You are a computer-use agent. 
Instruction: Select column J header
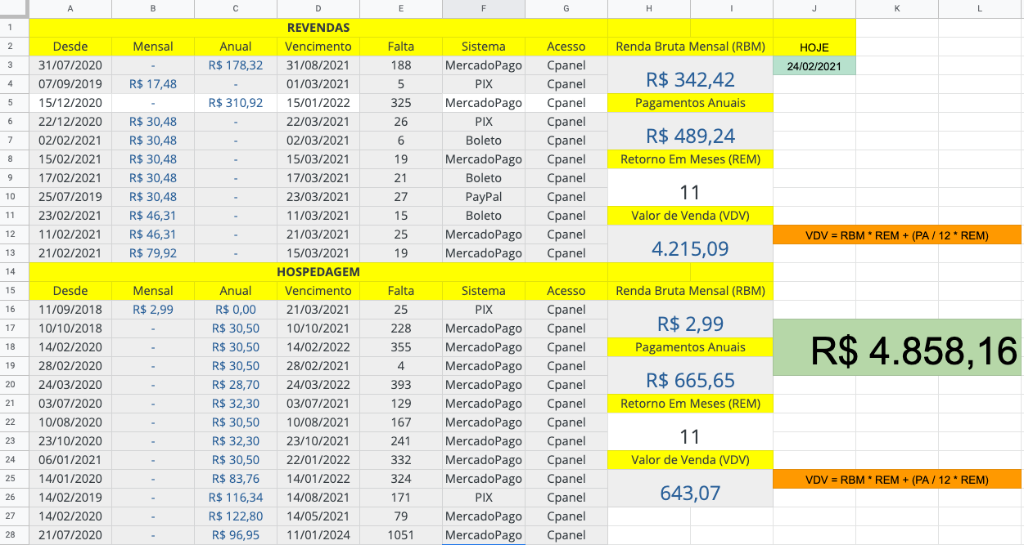tap(814, 8)
